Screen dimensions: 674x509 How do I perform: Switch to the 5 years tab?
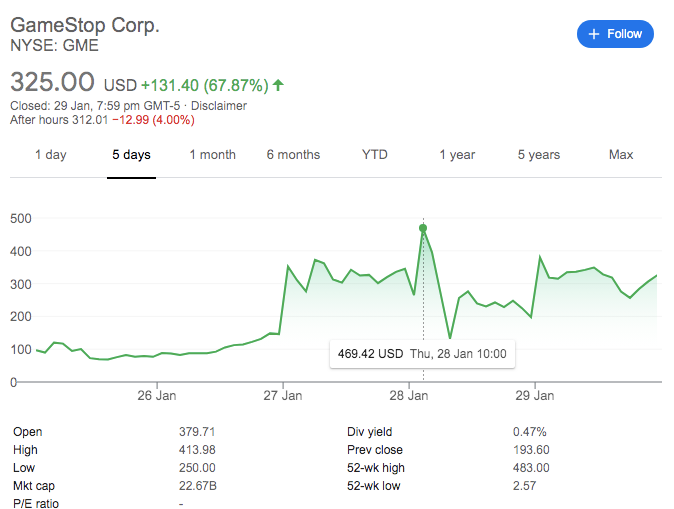(x=539, y=155)
